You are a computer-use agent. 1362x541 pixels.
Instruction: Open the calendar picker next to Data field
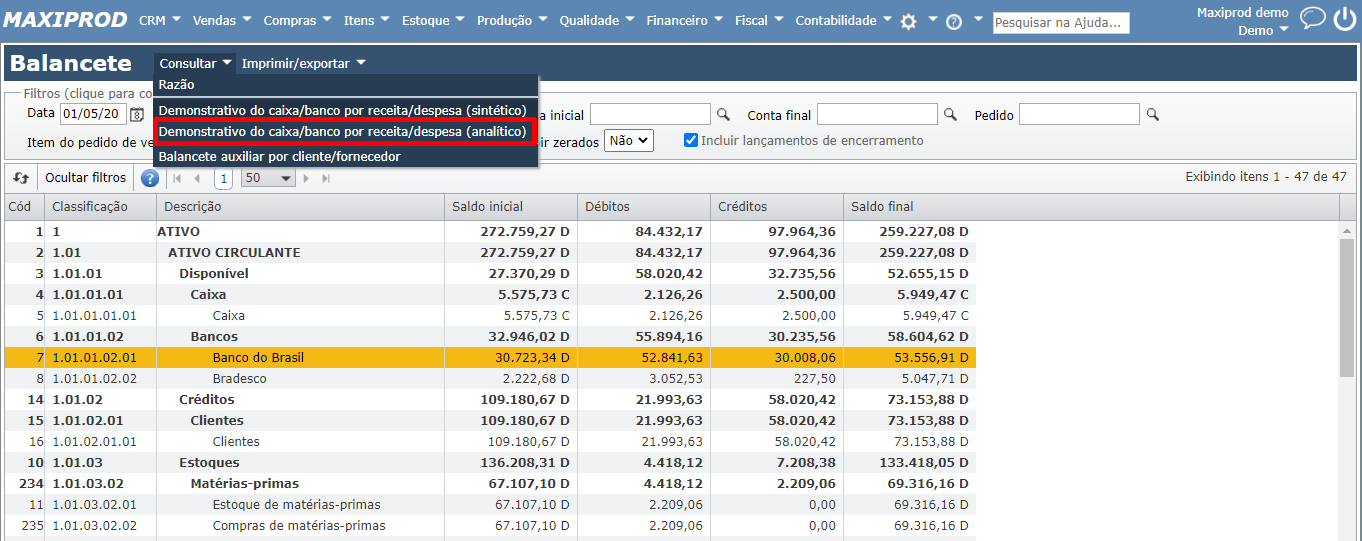pyautogui.click(x=137, y=114)
